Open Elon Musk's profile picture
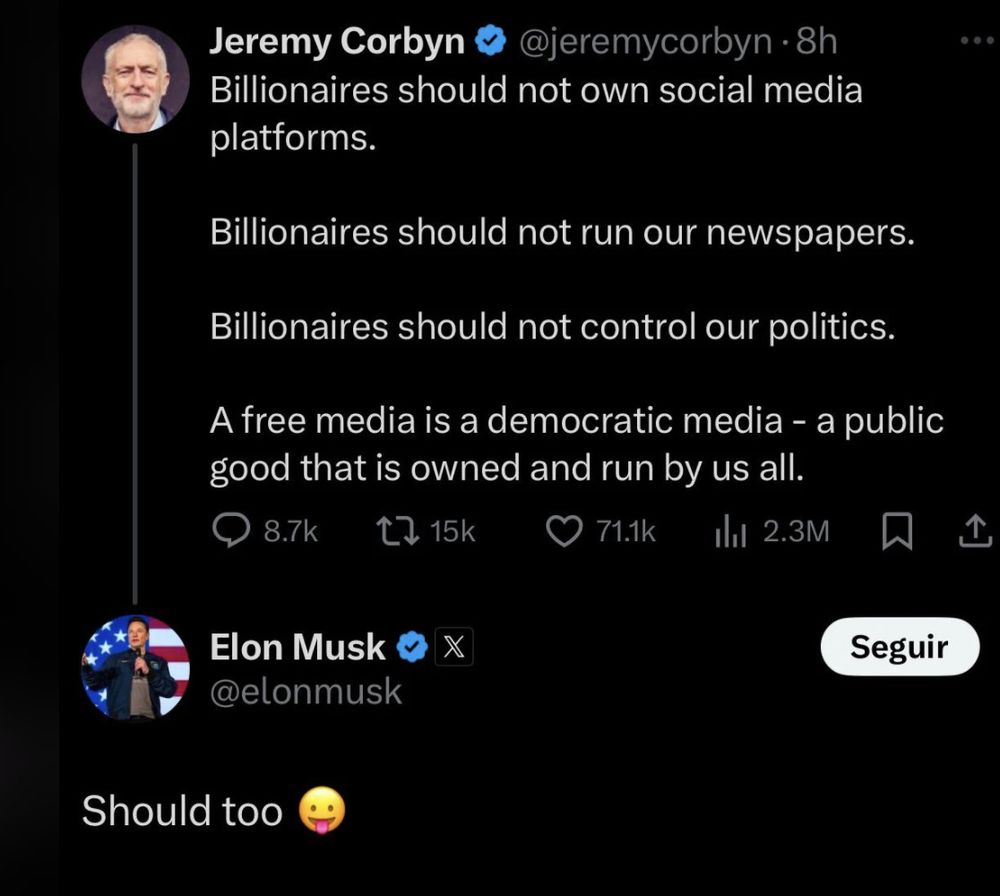1000x896 pixels. (135, 667)
